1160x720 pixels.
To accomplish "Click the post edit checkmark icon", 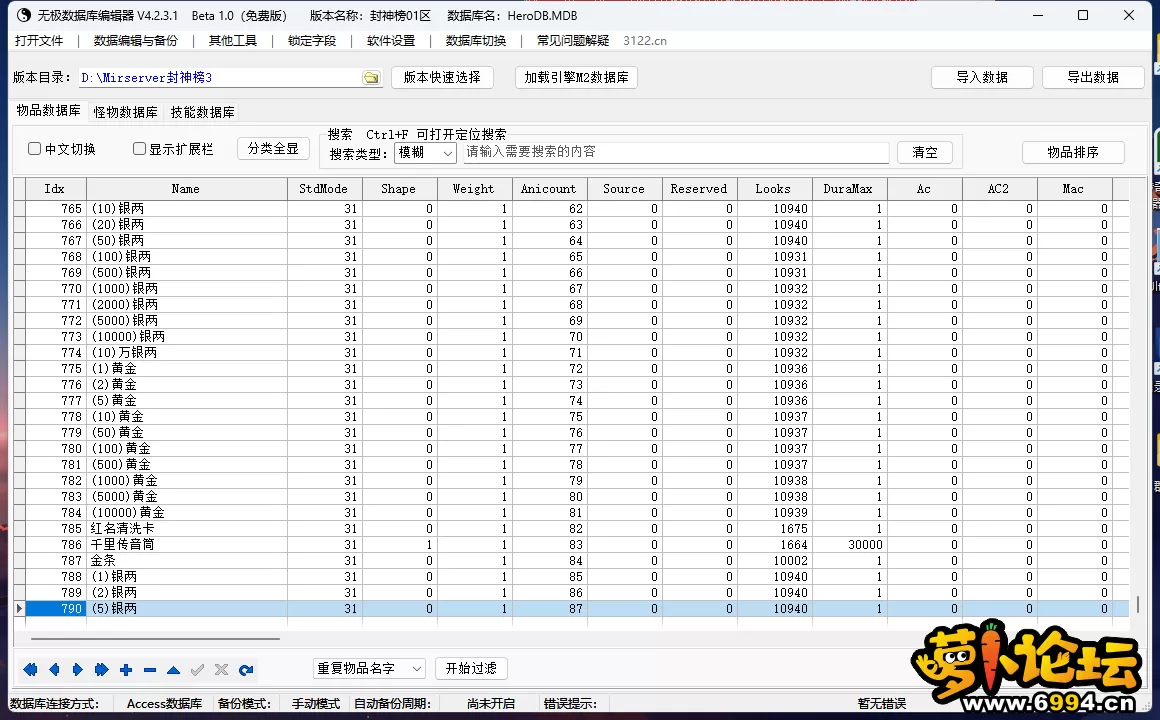I will [198, 670].
